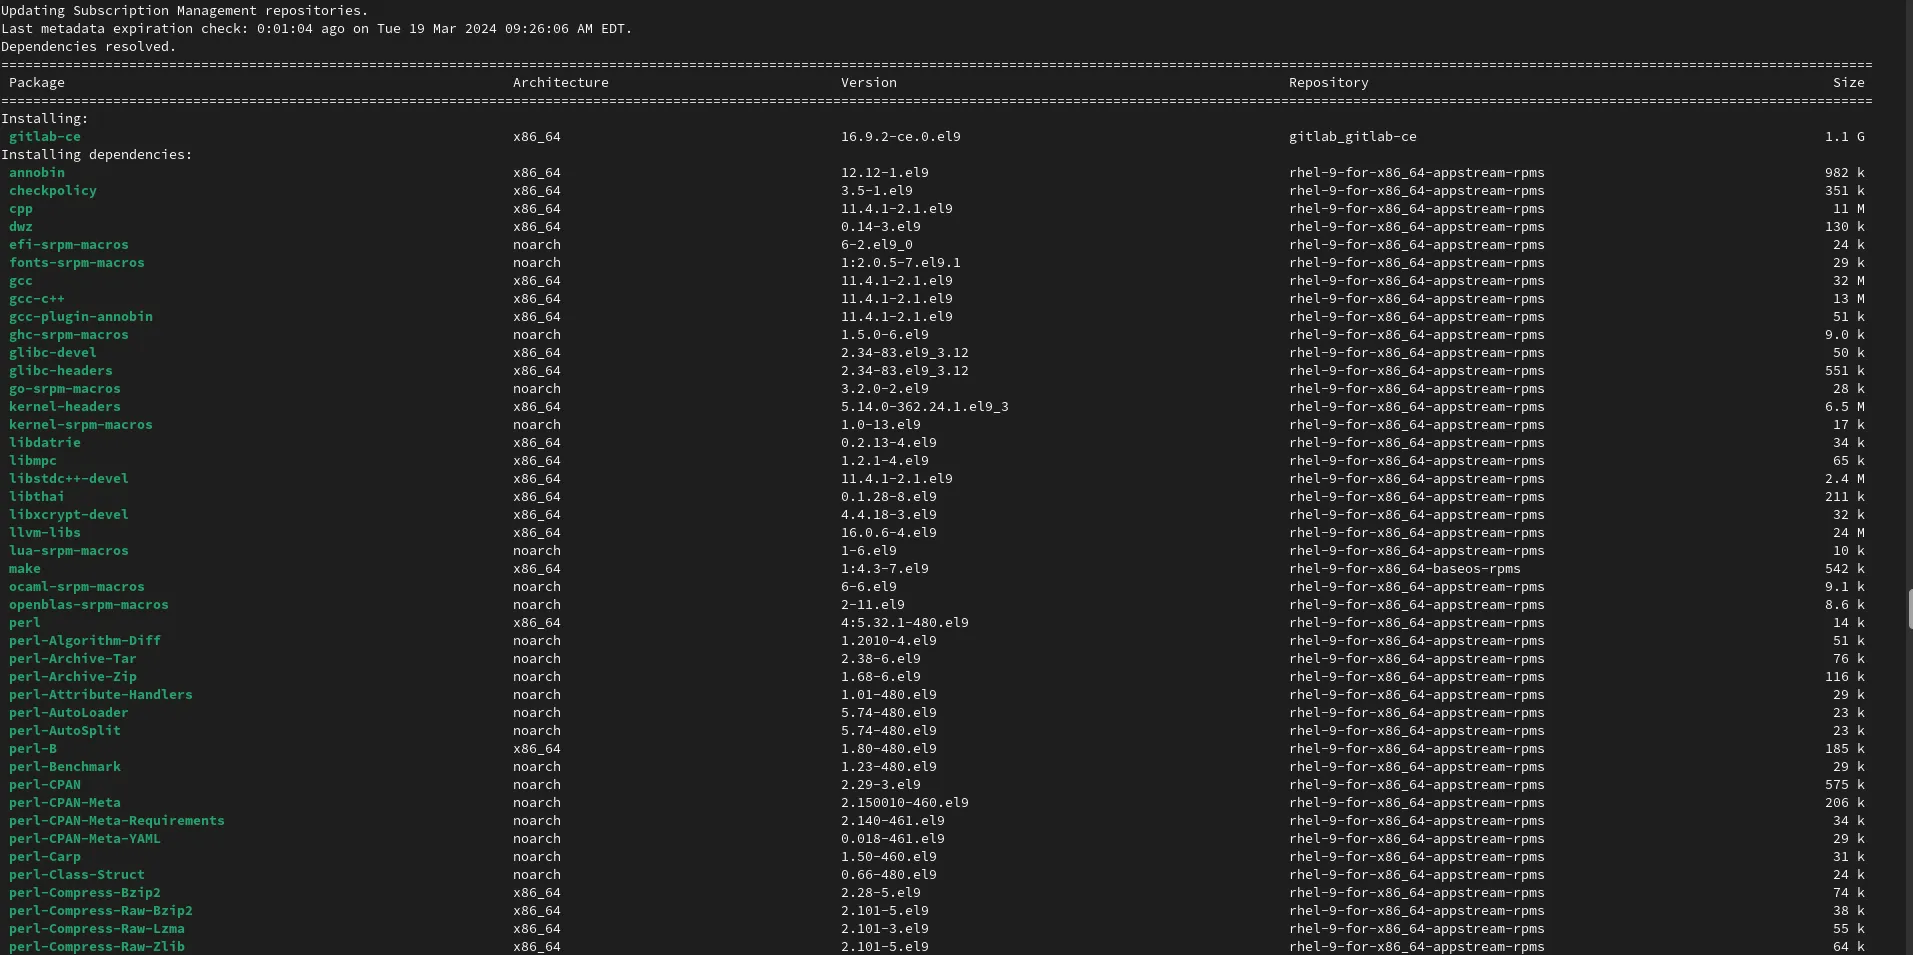Click the Repository column header

pyautogui.click(x=1329, y=83)
